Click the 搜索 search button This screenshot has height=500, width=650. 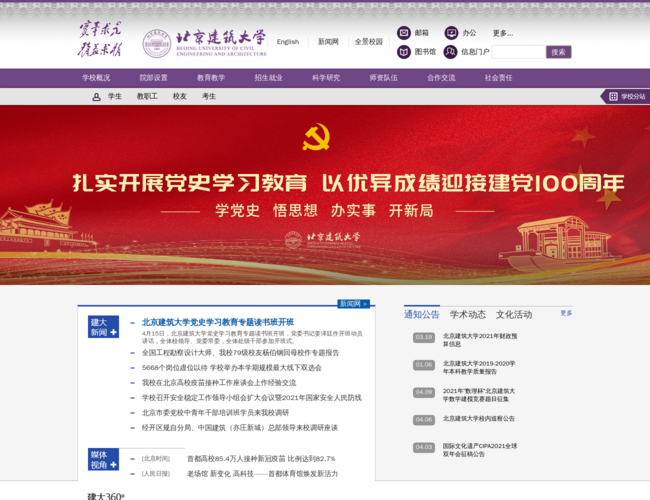(x=558, y=52)
